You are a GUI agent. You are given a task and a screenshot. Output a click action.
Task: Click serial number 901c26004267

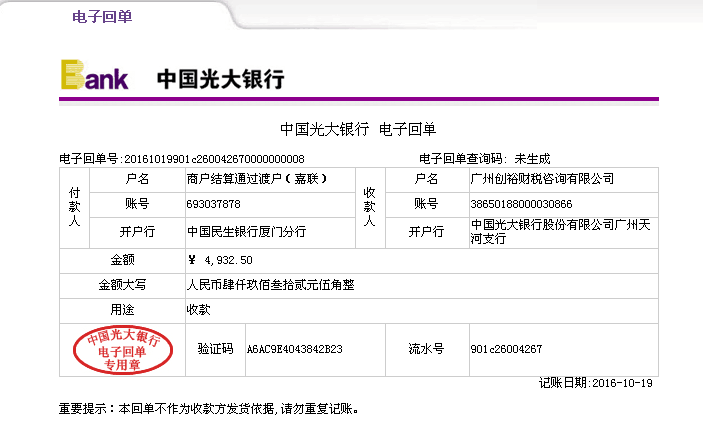506,350
